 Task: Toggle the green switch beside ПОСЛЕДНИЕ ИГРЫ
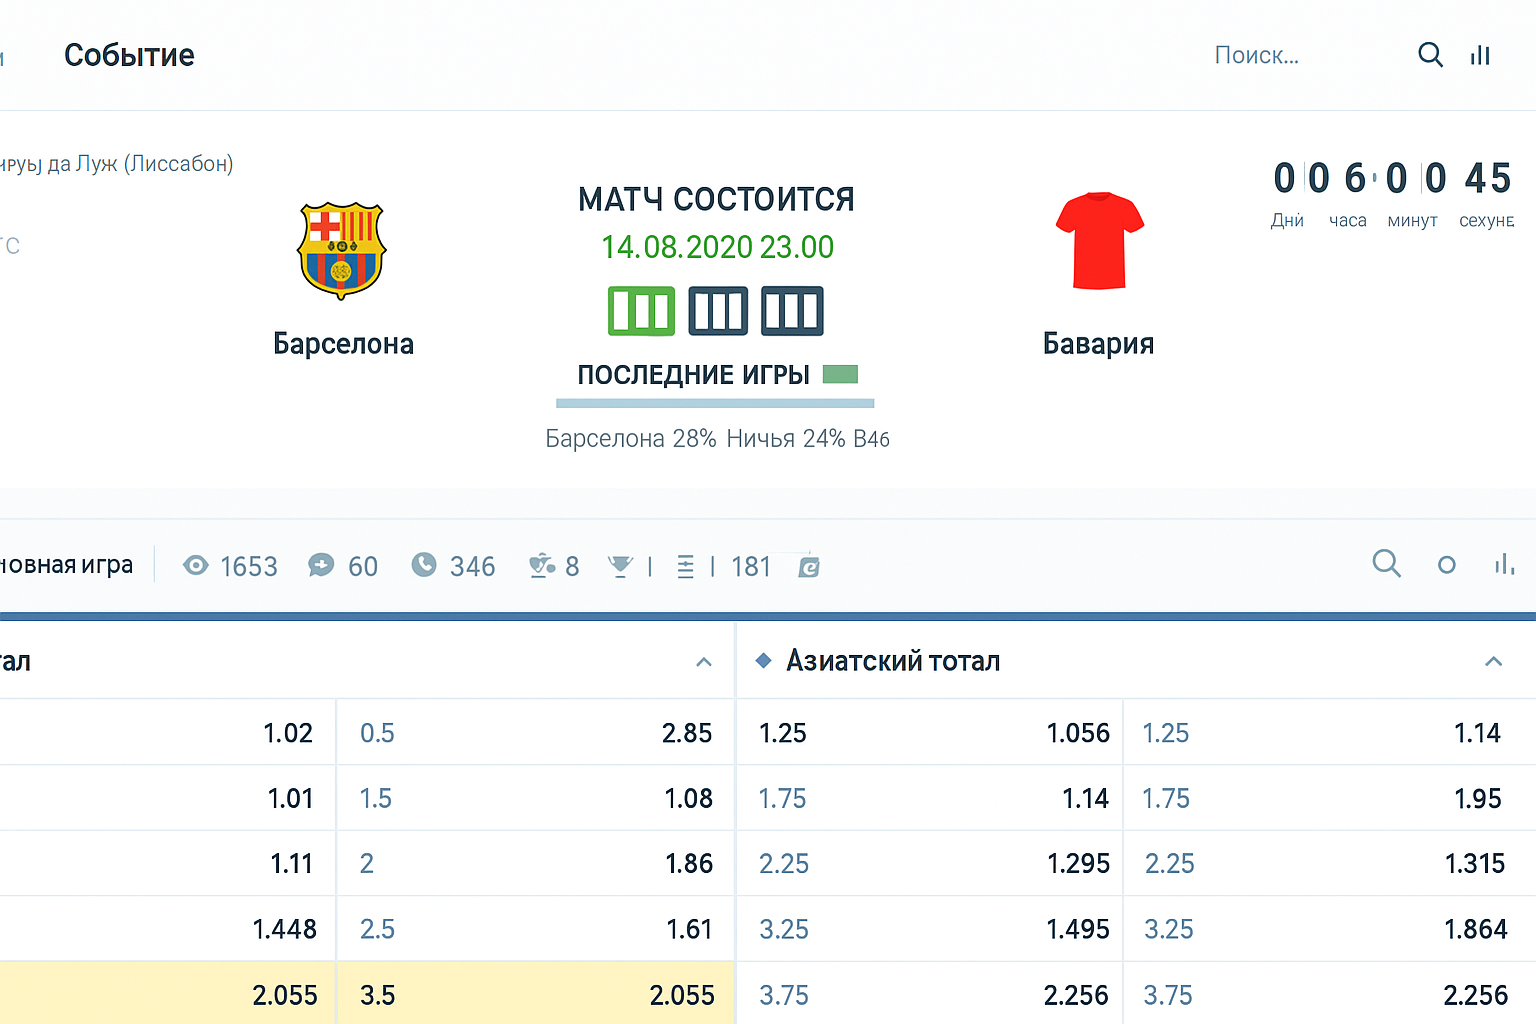[840, 374]
